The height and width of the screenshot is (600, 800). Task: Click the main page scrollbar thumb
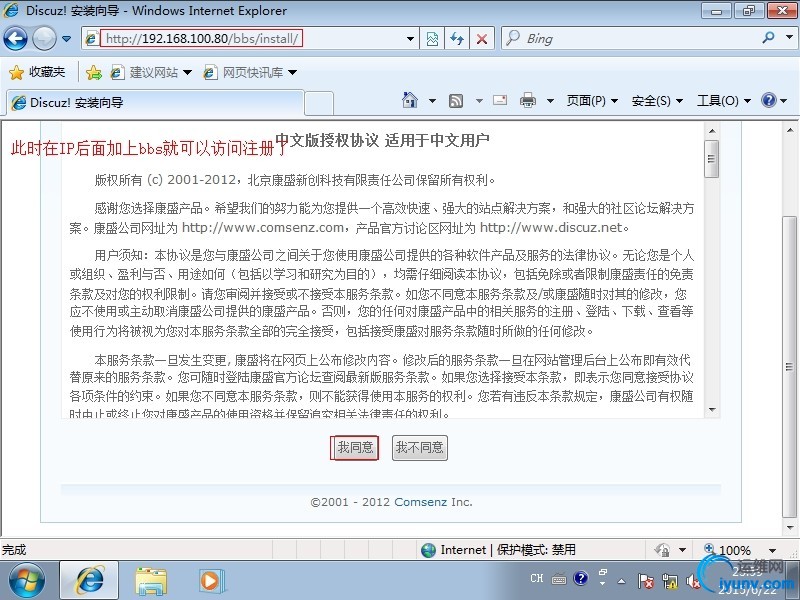click(790, 366)
